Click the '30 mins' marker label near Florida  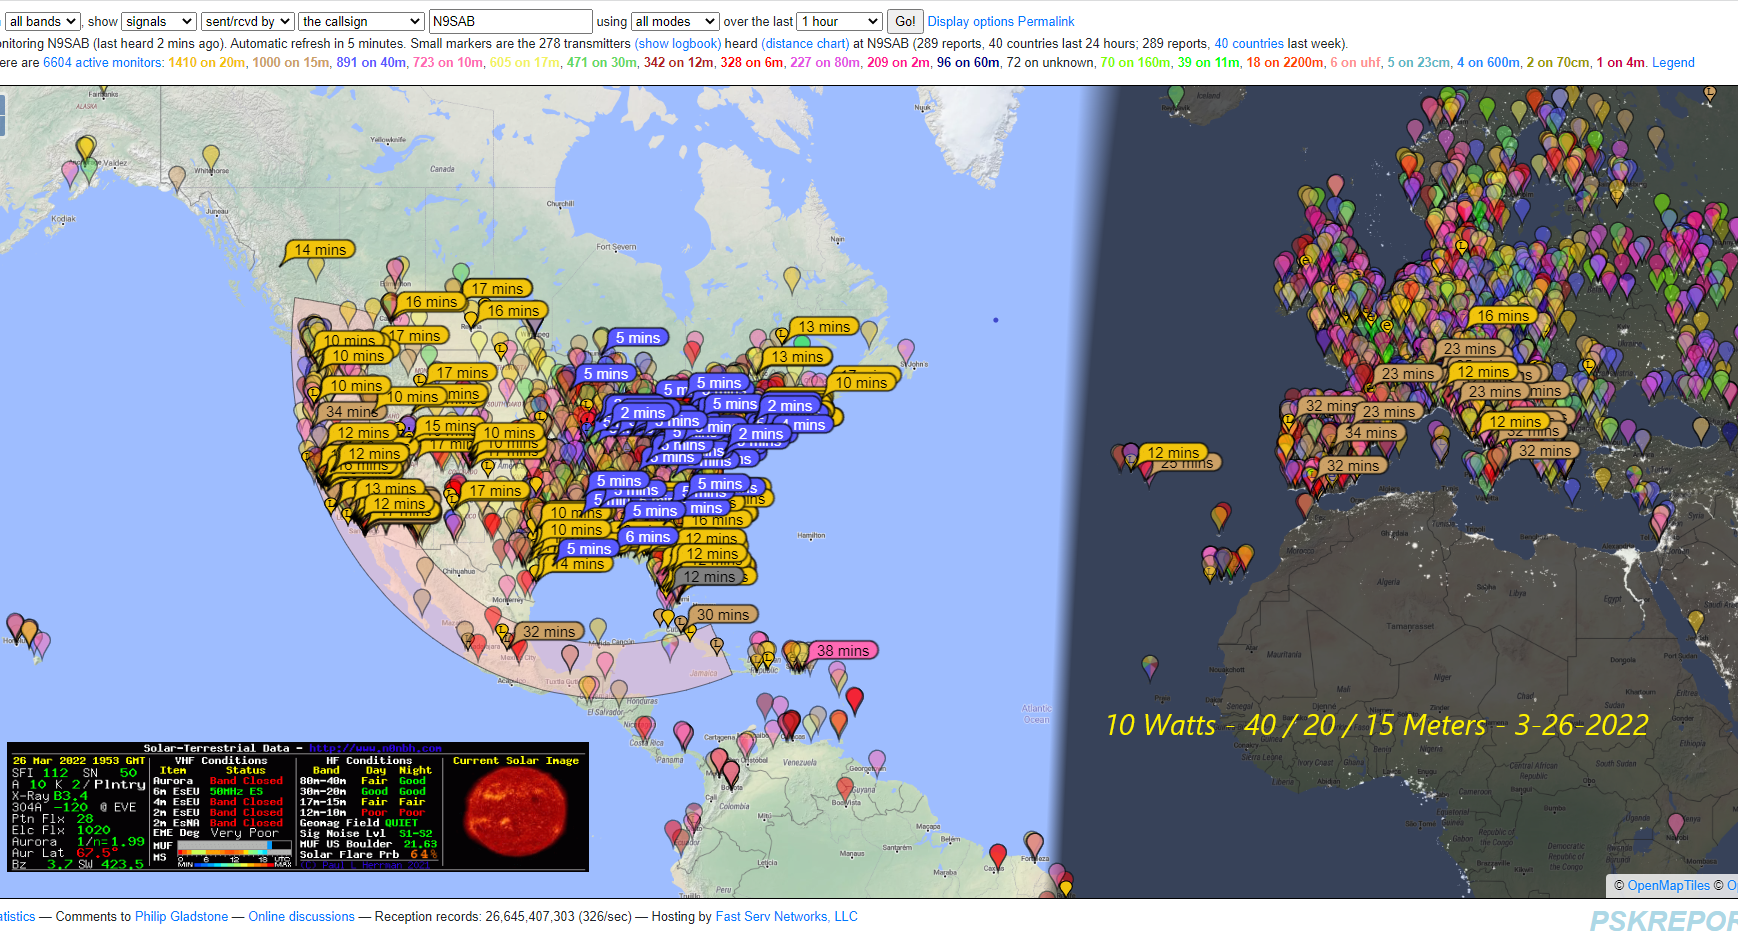tap(723, 615)
